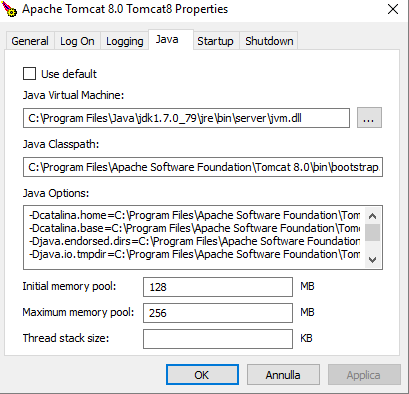Cancel changes with the Annulla button
The height and width of the screenshot is (394, 409).
tap(283, 375)
